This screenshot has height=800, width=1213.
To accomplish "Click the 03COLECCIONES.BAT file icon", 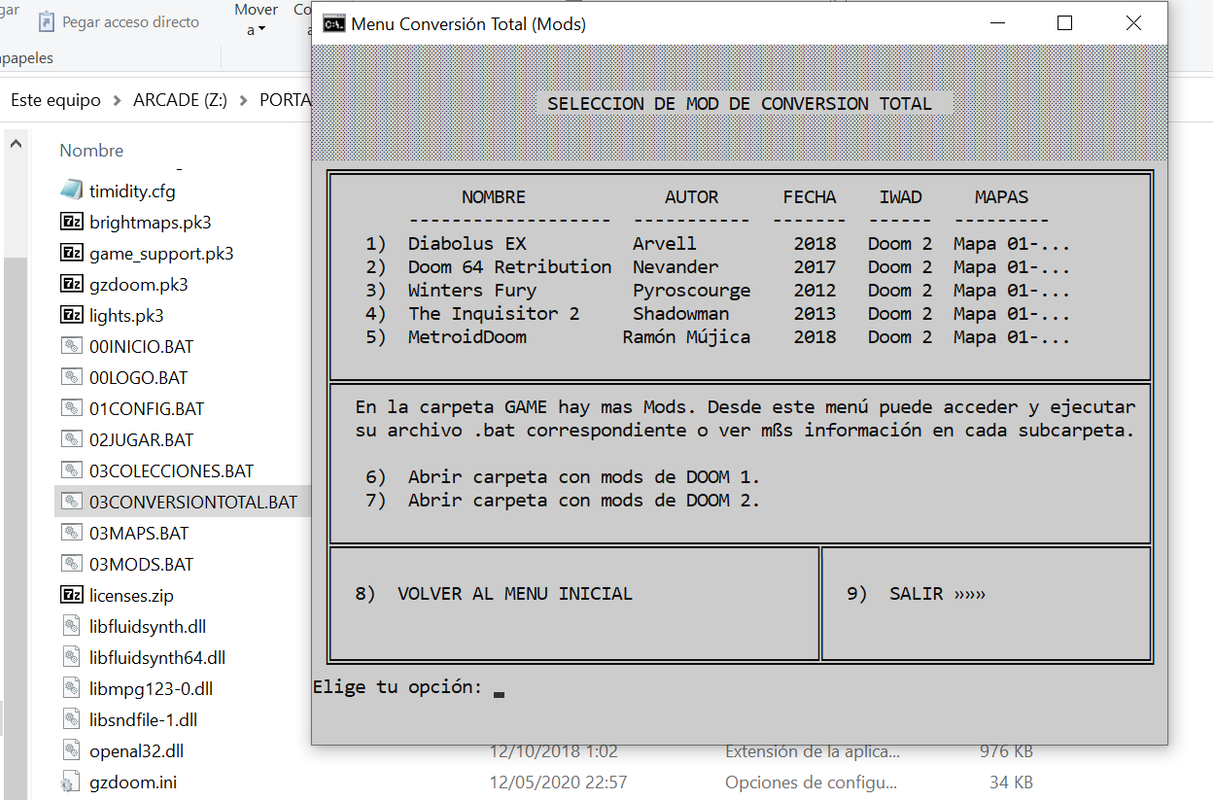I will [71, 470].
